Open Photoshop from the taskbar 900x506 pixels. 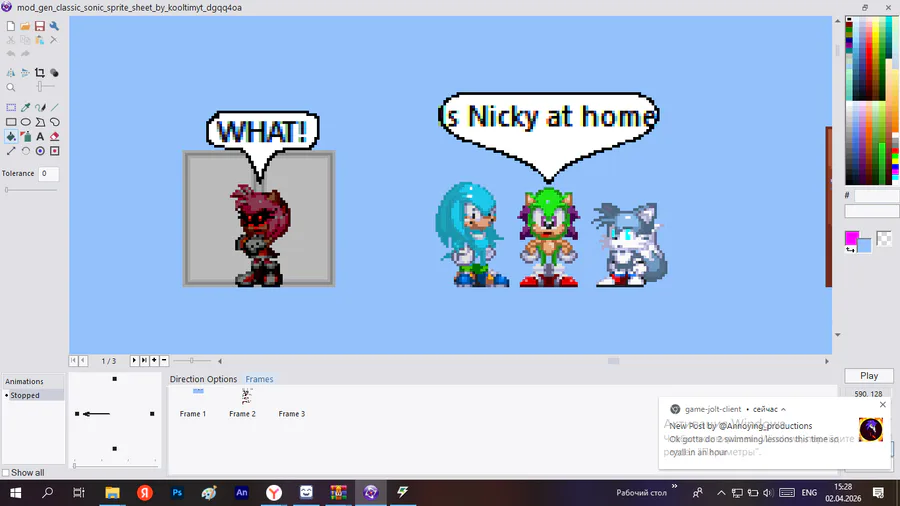[177, 492]
